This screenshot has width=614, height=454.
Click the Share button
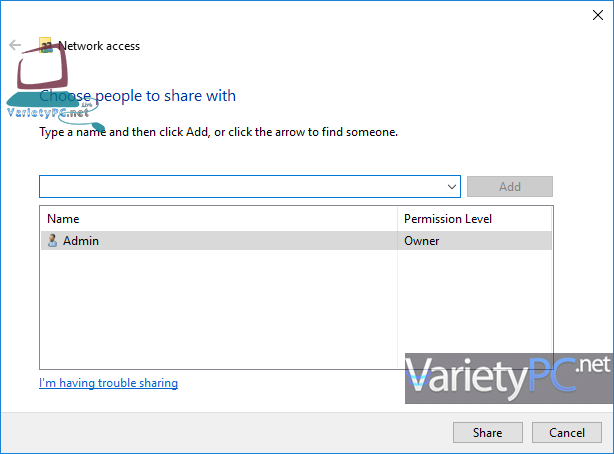tap(487, 433)
